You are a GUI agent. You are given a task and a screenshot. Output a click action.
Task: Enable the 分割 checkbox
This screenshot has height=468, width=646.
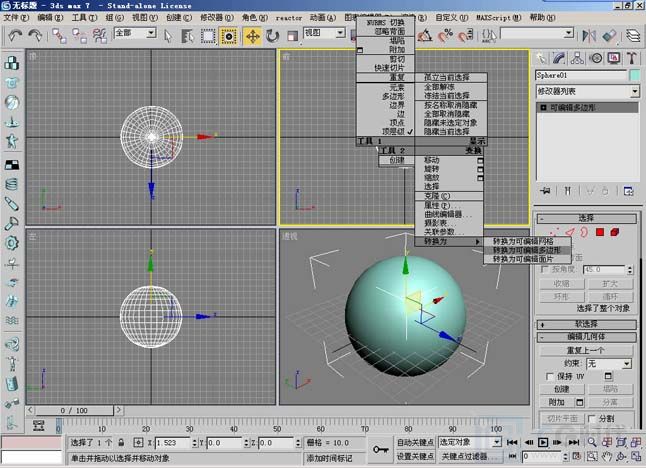click(592, 419)
